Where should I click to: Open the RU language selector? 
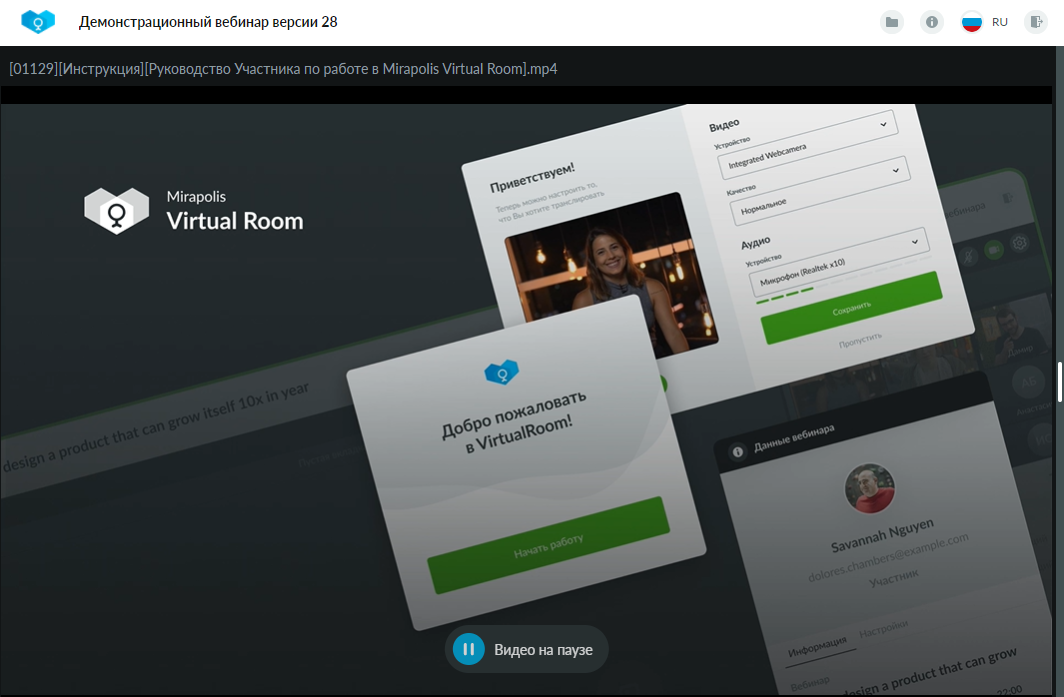(985, 22)
